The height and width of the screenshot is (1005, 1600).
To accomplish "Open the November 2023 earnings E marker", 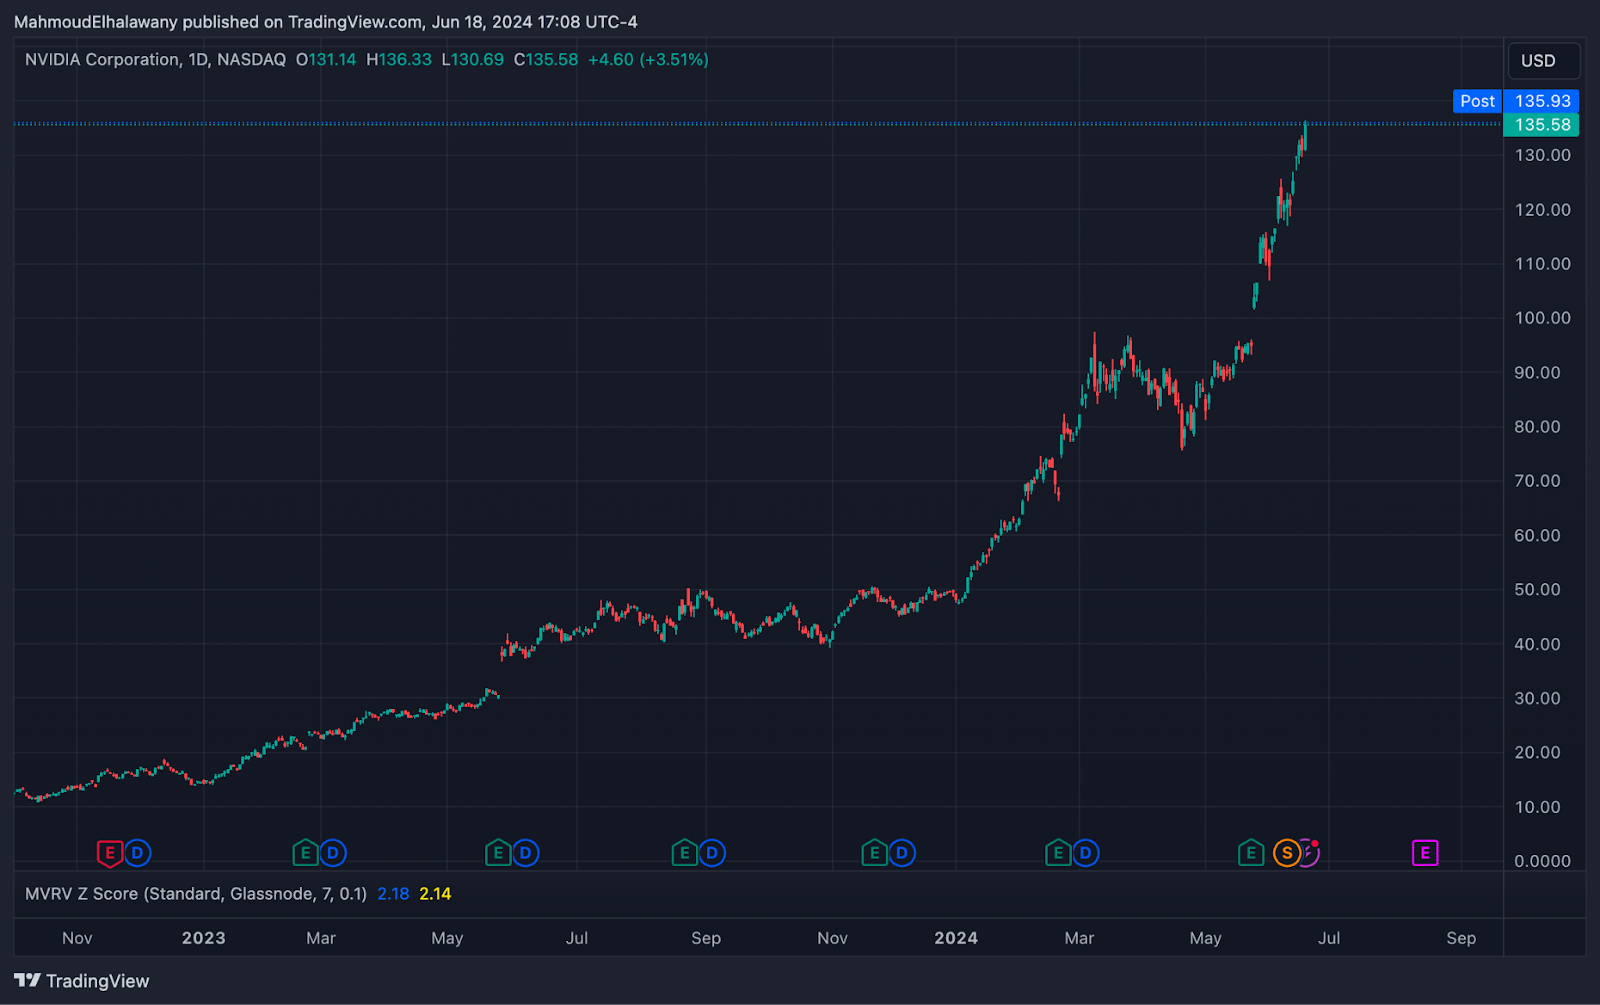I will point(874,853).
